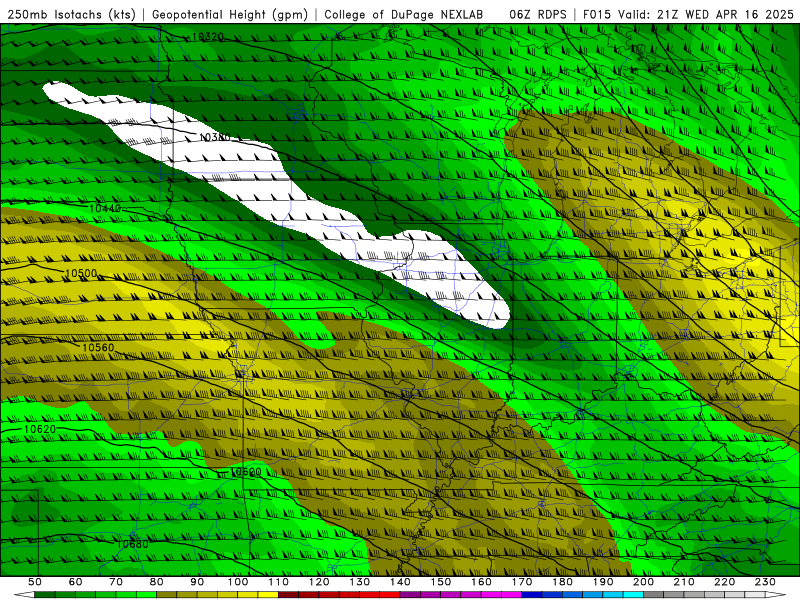
Task: Click the 10560 height contour label
Action: 98,347
